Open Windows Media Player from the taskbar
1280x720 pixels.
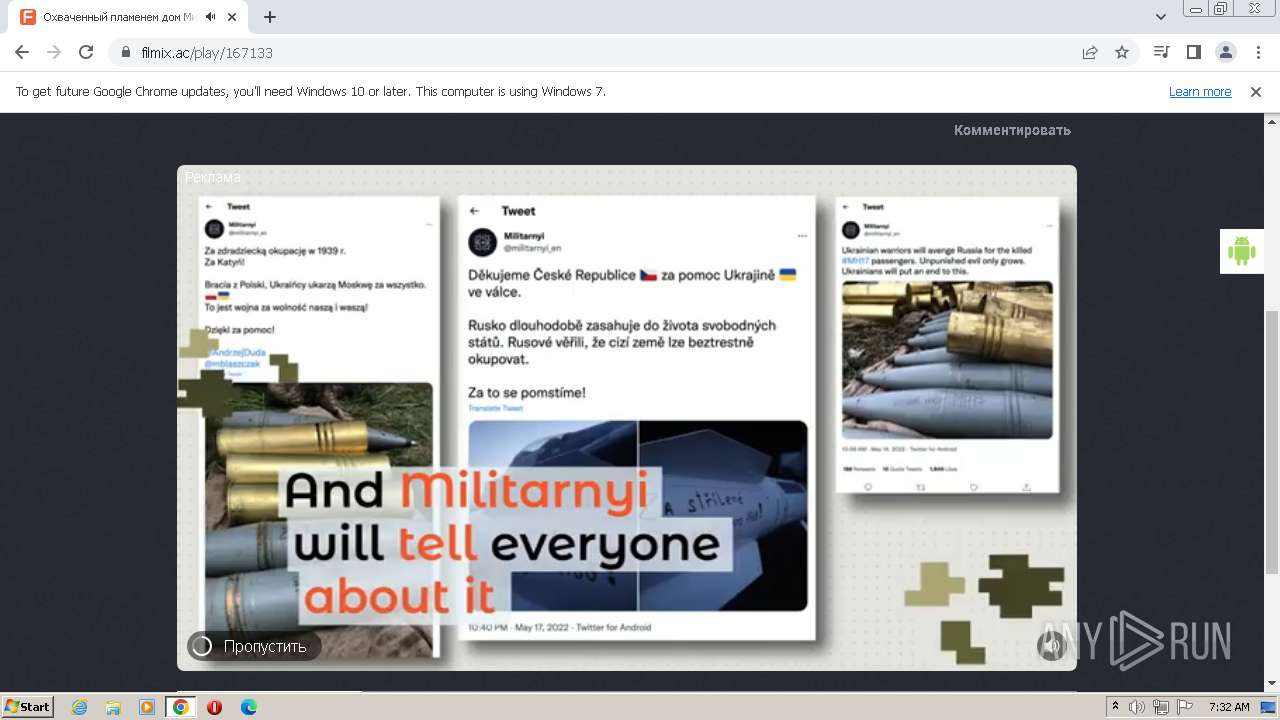(147, 707)
